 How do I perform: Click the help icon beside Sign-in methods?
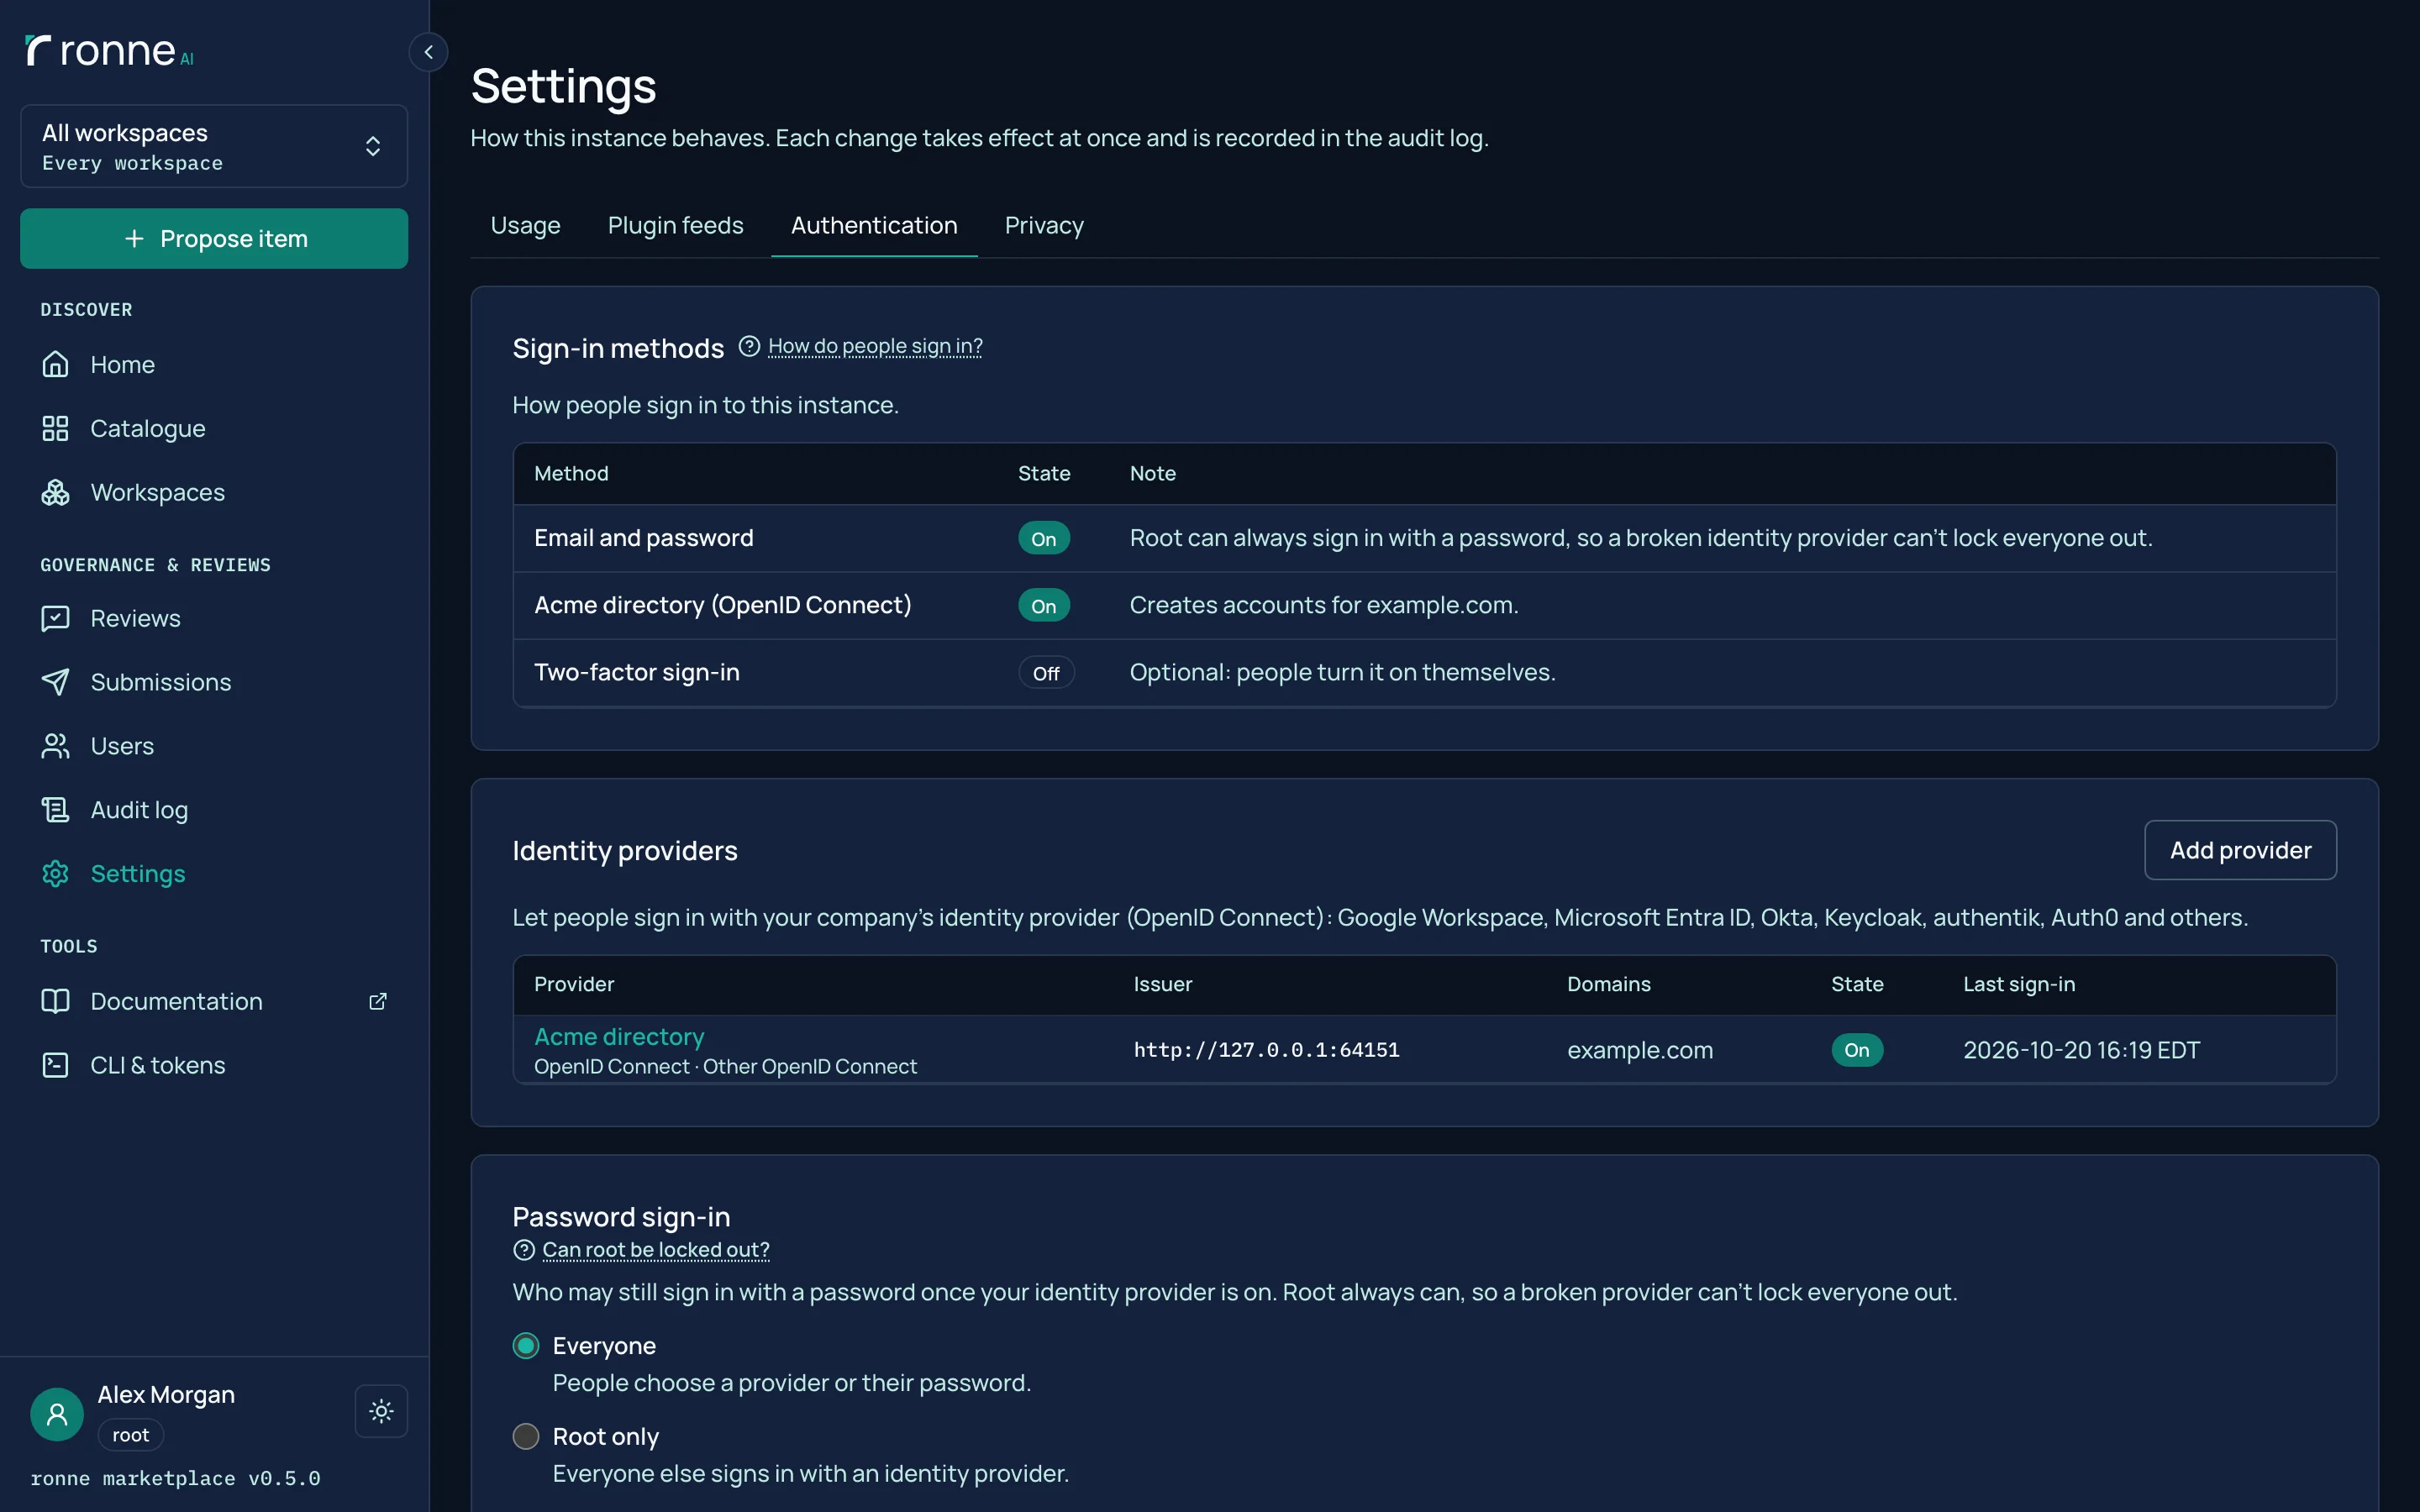point(749,346)
